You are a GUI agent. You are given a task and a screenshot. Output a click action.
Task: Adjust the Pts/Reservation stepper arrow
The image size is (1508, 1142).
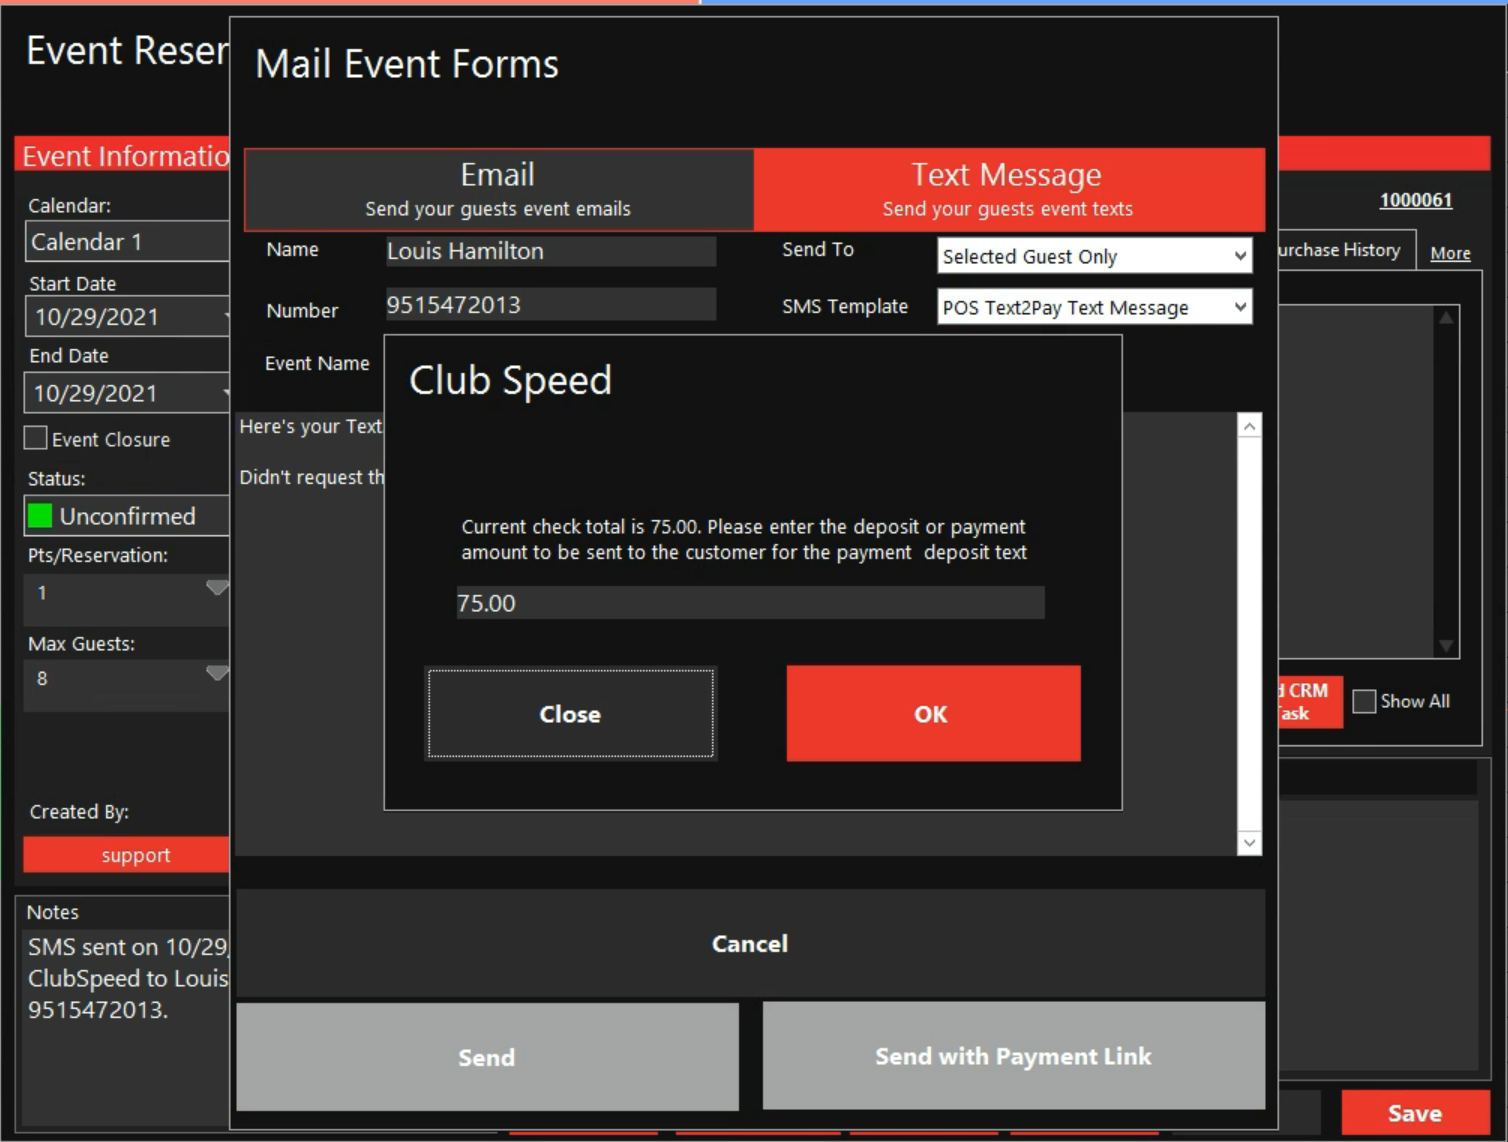[217, 587]
